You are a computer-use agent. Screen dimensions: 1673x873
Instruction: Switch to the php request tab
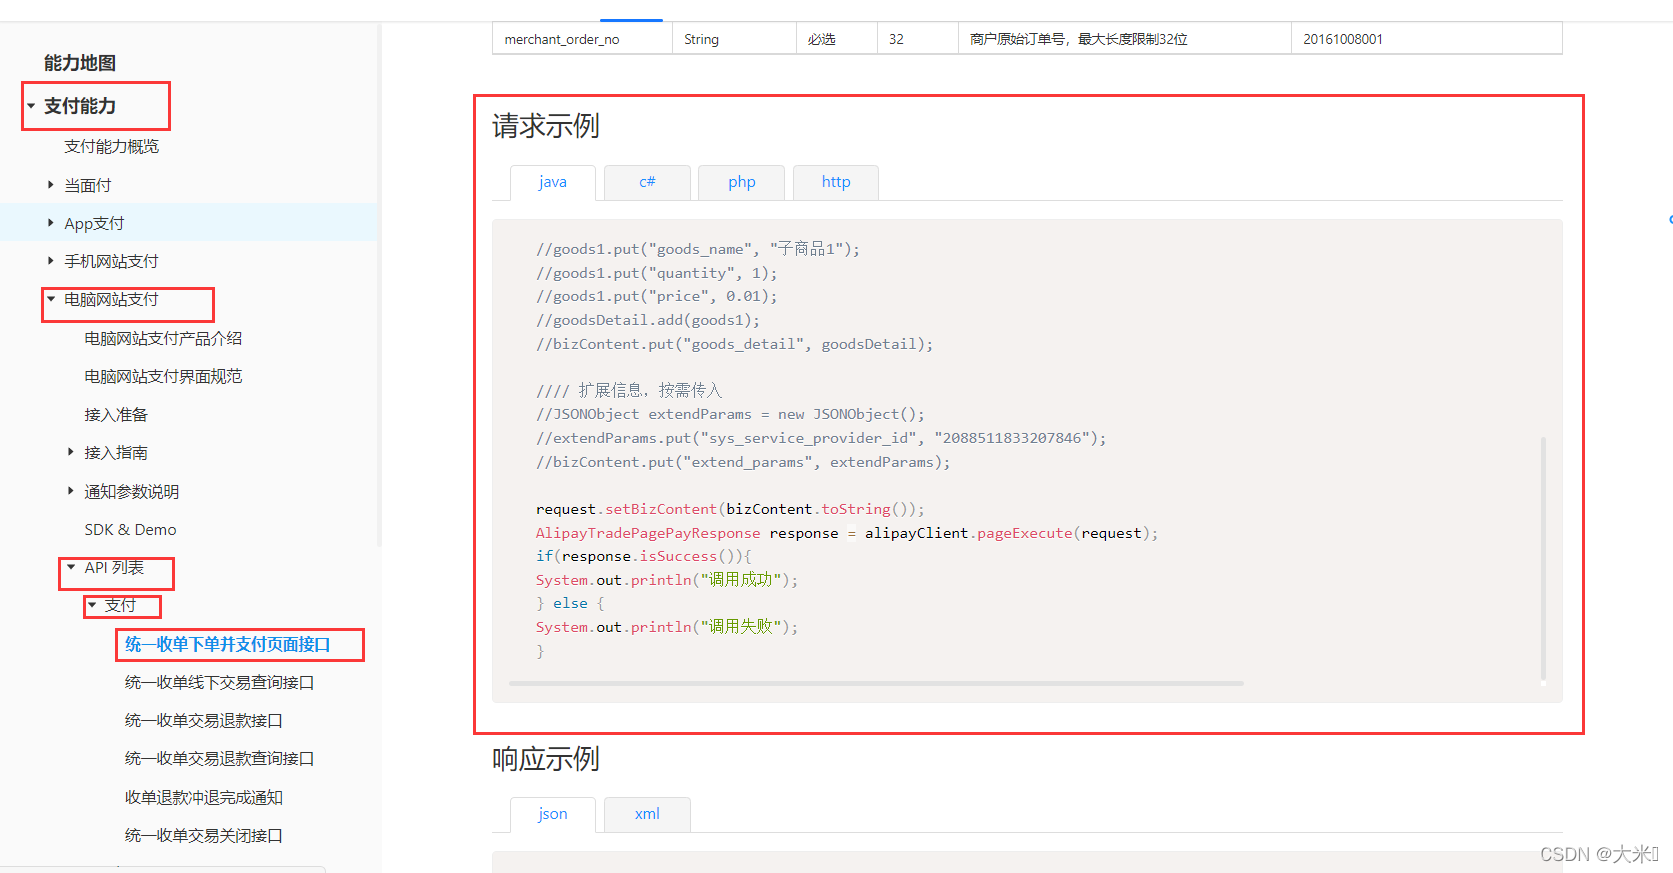pos(741,182)
